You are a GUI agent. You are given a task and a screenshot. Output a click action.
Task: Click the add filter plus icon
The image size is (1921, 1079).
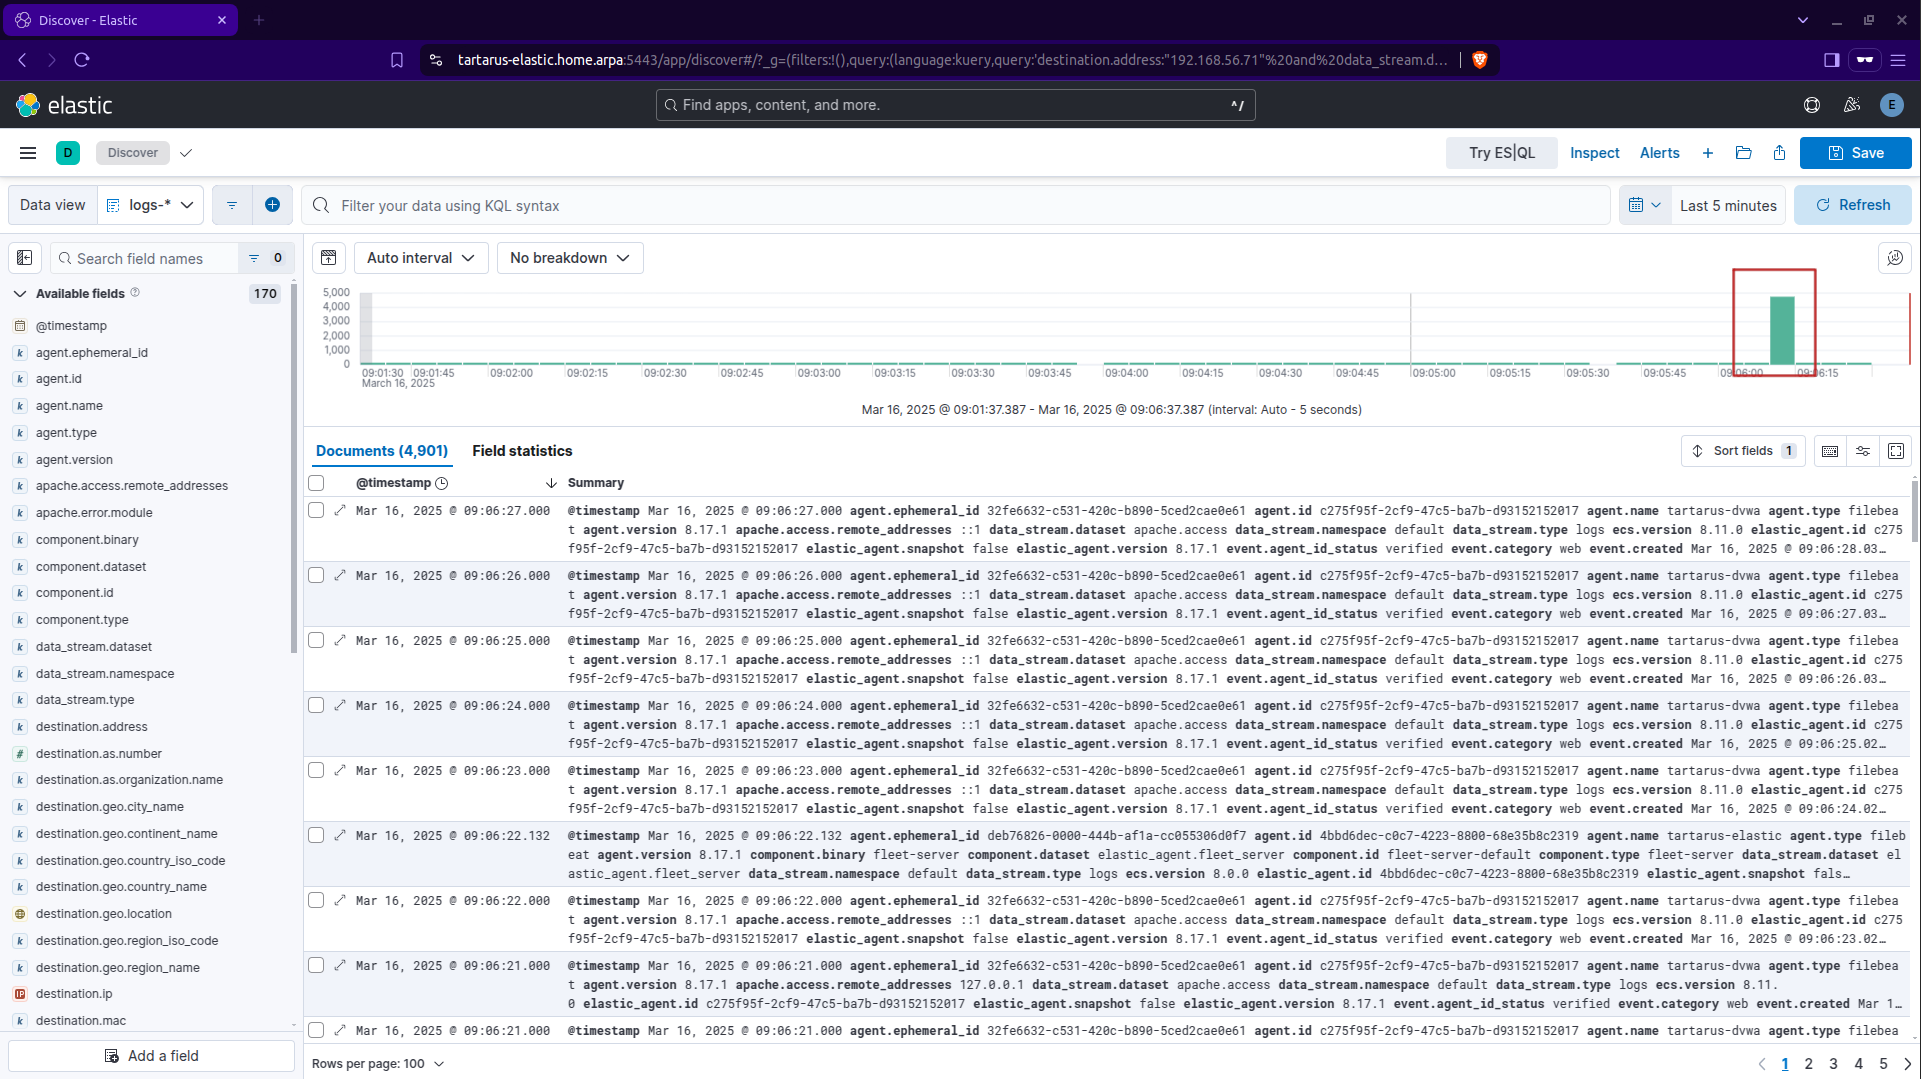(x=272, y=205)
